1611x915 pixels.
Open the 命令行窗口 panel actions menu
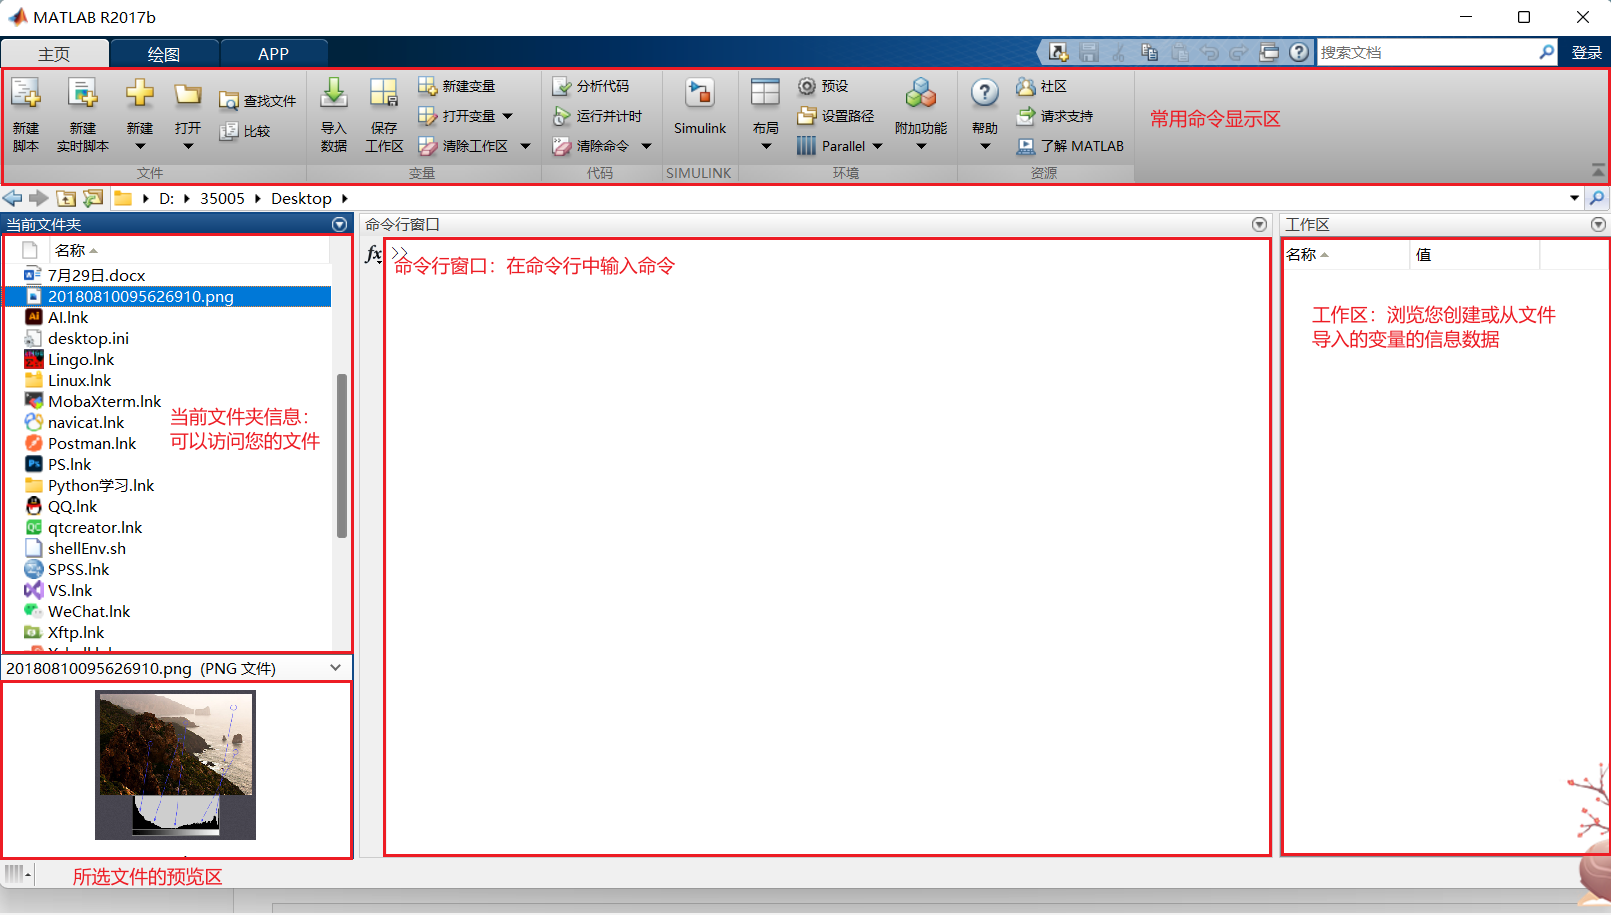[x=1259, y=225]
